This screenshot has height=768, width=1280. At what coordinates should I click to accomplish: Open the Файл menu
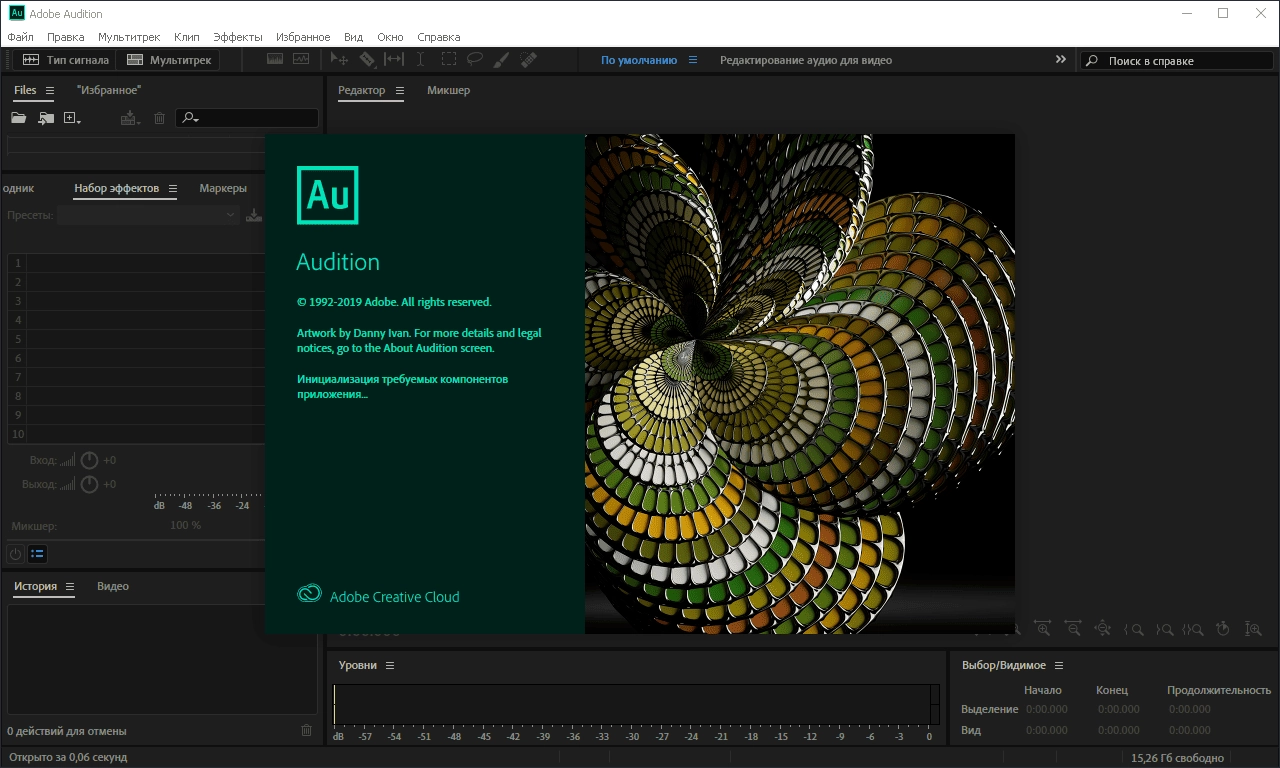tap(20, 37)
